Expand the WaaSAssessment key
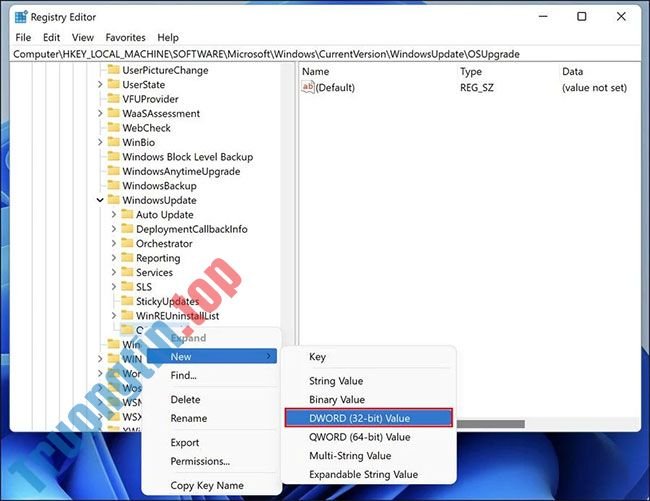650x501 pixels. (100, 114)
